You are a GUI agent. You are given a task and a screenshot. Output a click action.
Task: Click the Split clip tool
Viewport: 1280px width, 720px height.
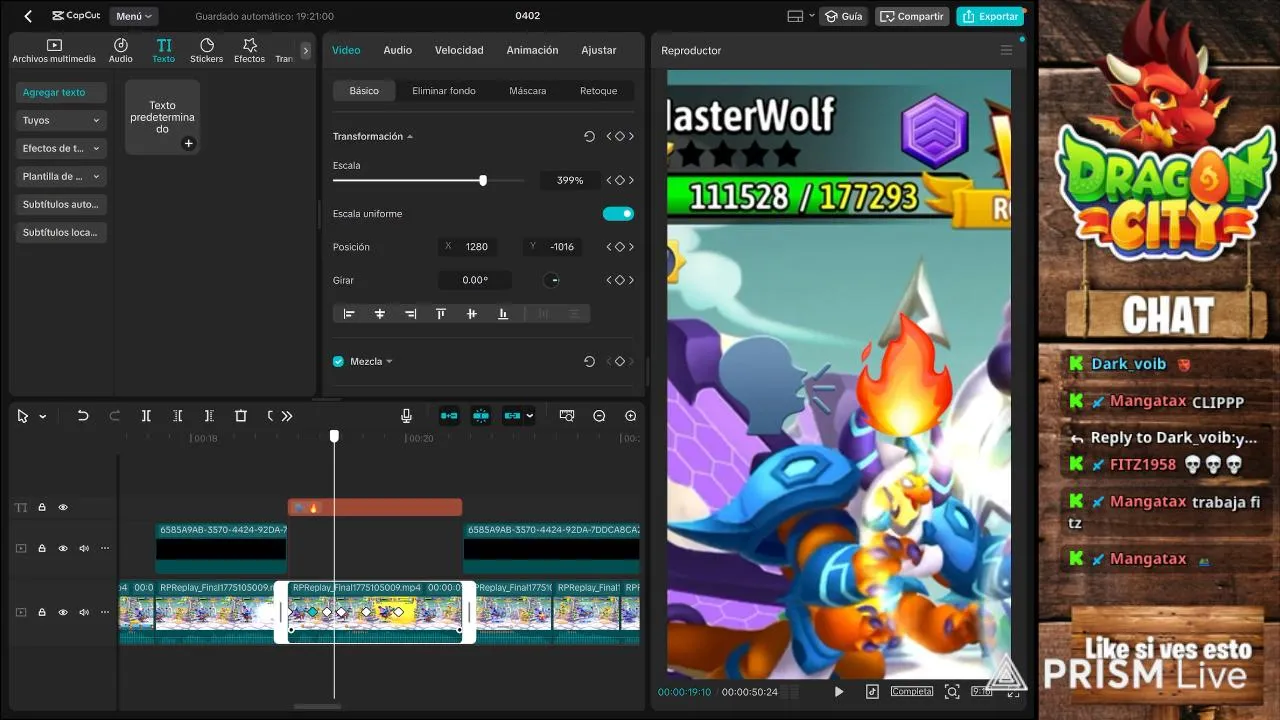[x=146, y=416]
